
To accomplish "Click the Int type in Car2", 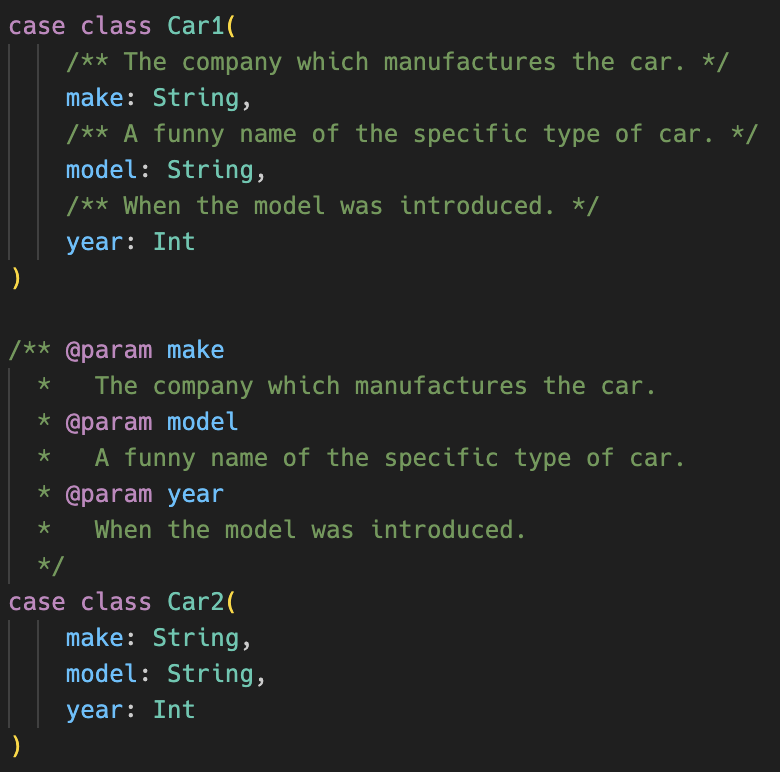I will point(174,710).
